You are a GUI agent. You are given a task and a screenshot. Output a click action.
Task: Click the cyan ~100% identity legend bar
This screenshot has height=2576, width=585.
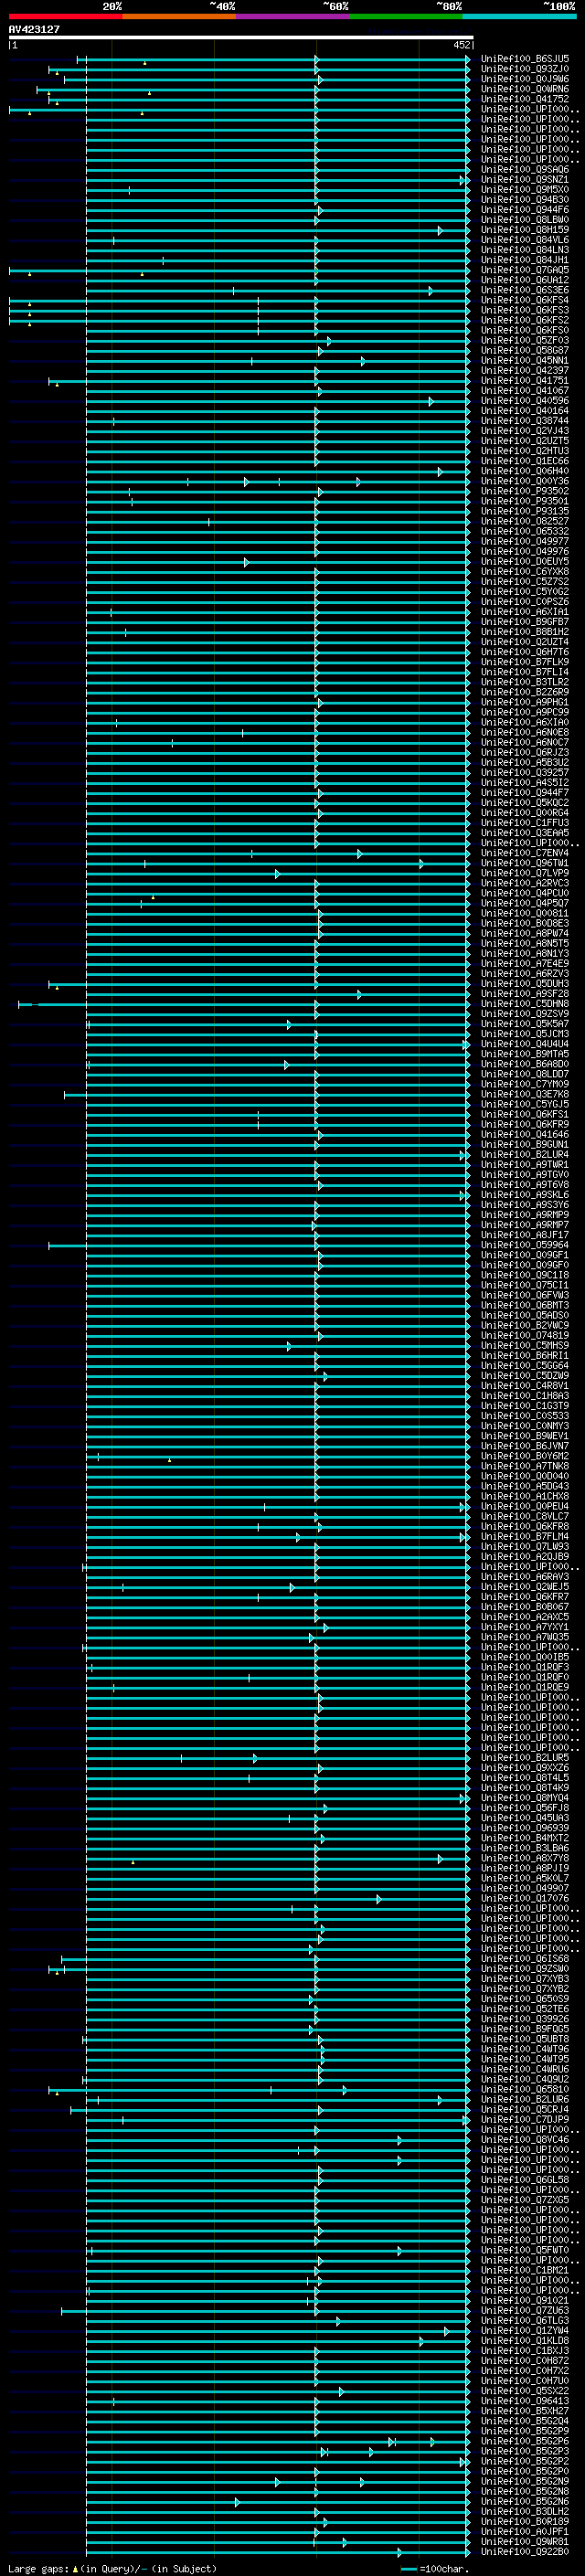point(520,17)
